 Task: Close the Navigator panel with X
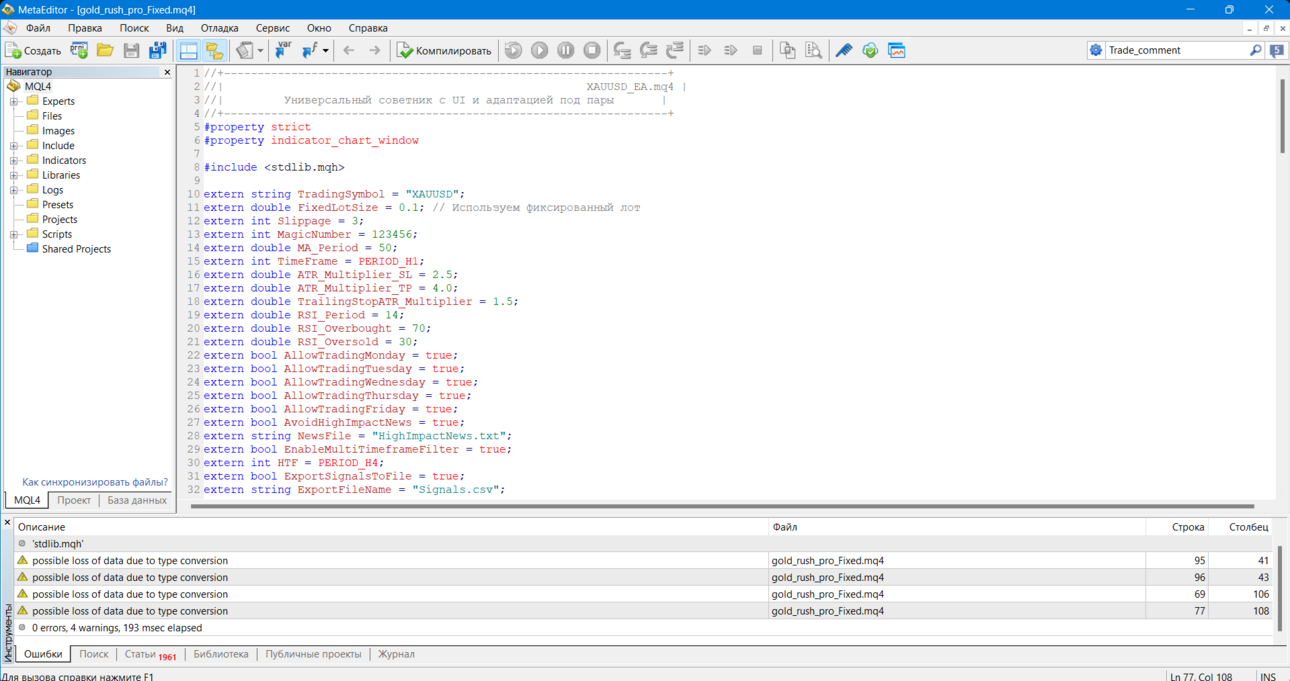point(167,72)
